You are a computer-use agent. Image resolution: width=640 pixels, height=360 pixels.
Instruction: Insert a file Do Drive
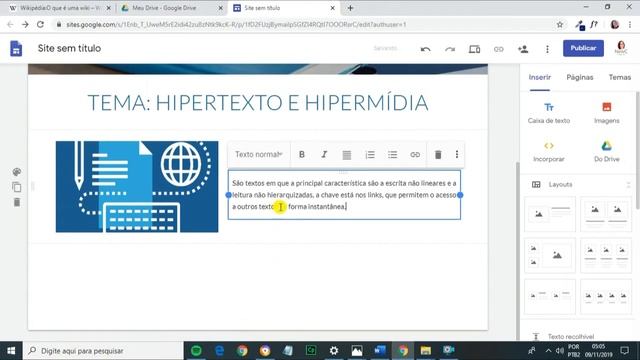click(x=607, y=151)
